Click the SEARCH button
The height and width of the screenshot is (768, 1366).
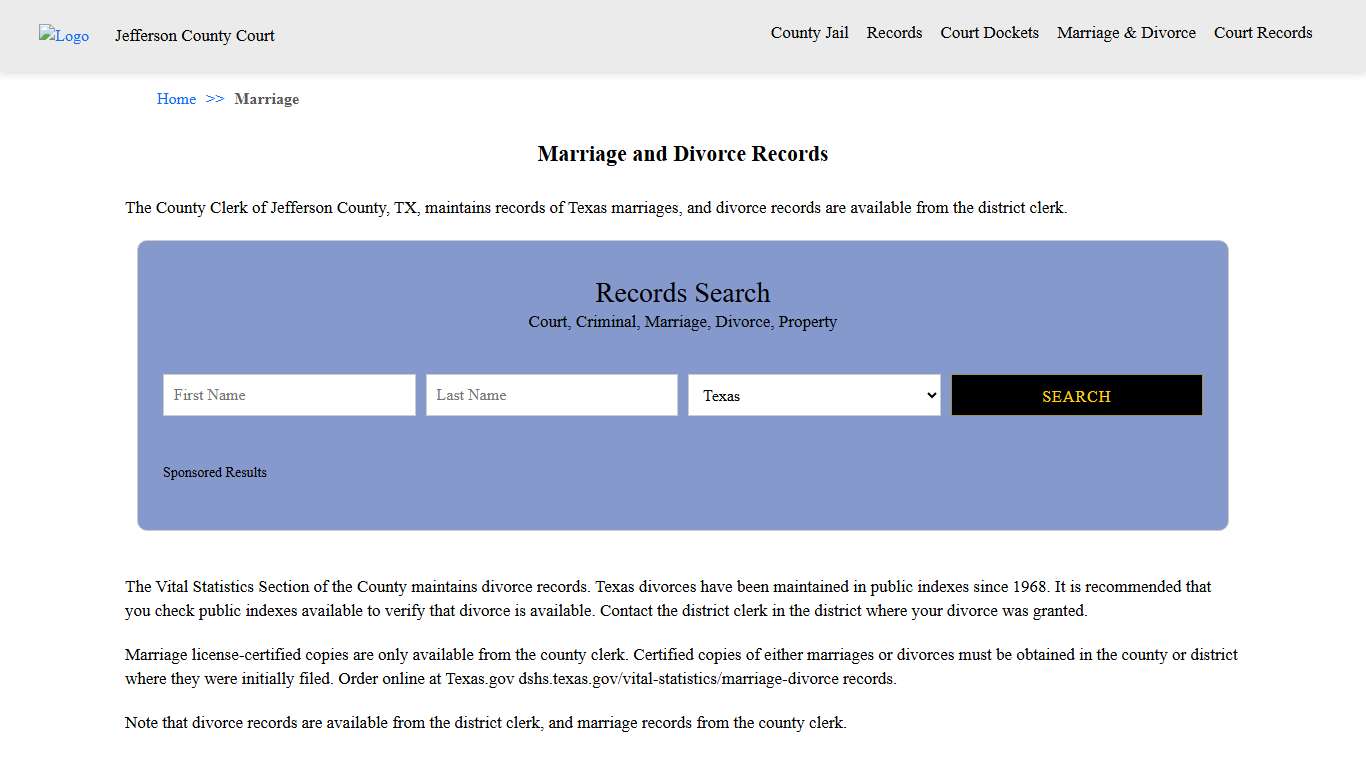1076,395
